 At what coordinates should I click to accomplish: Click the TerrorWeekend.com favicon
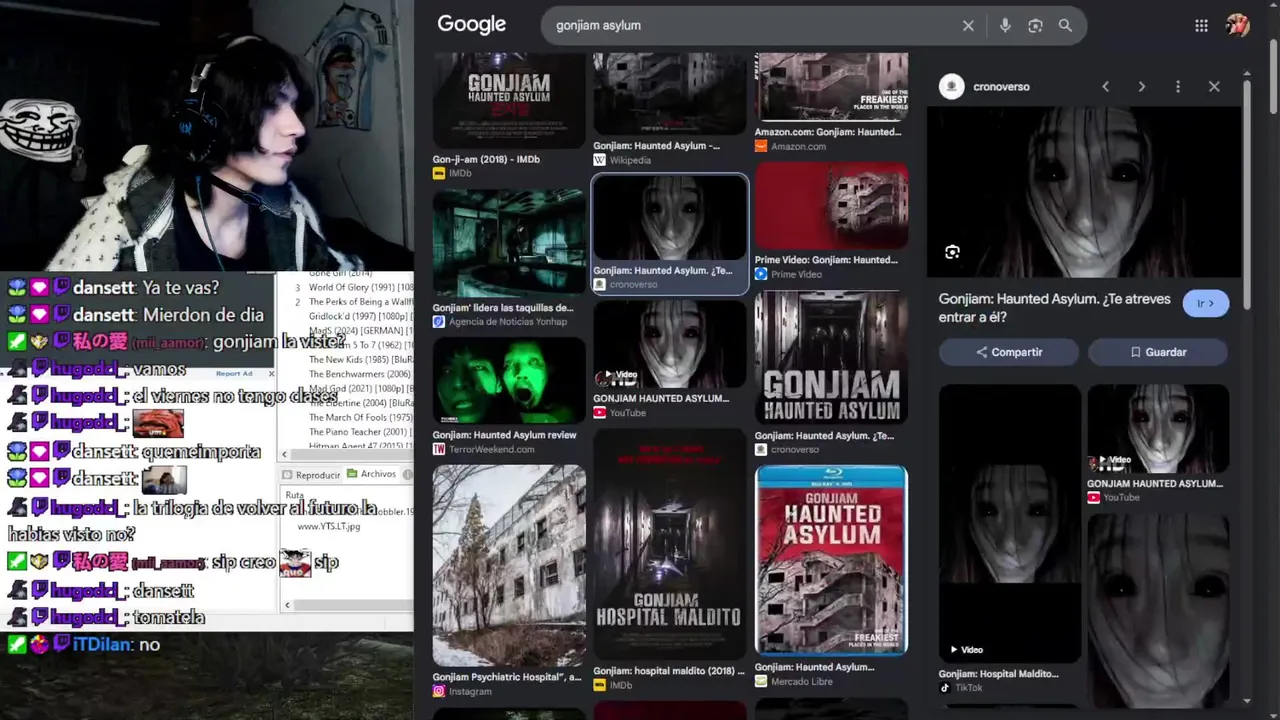pos(439,449)
